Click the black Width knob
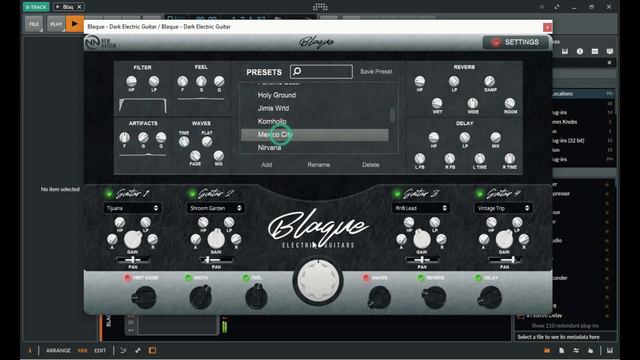The image size is (640, 360). click(x=200, y=298)
